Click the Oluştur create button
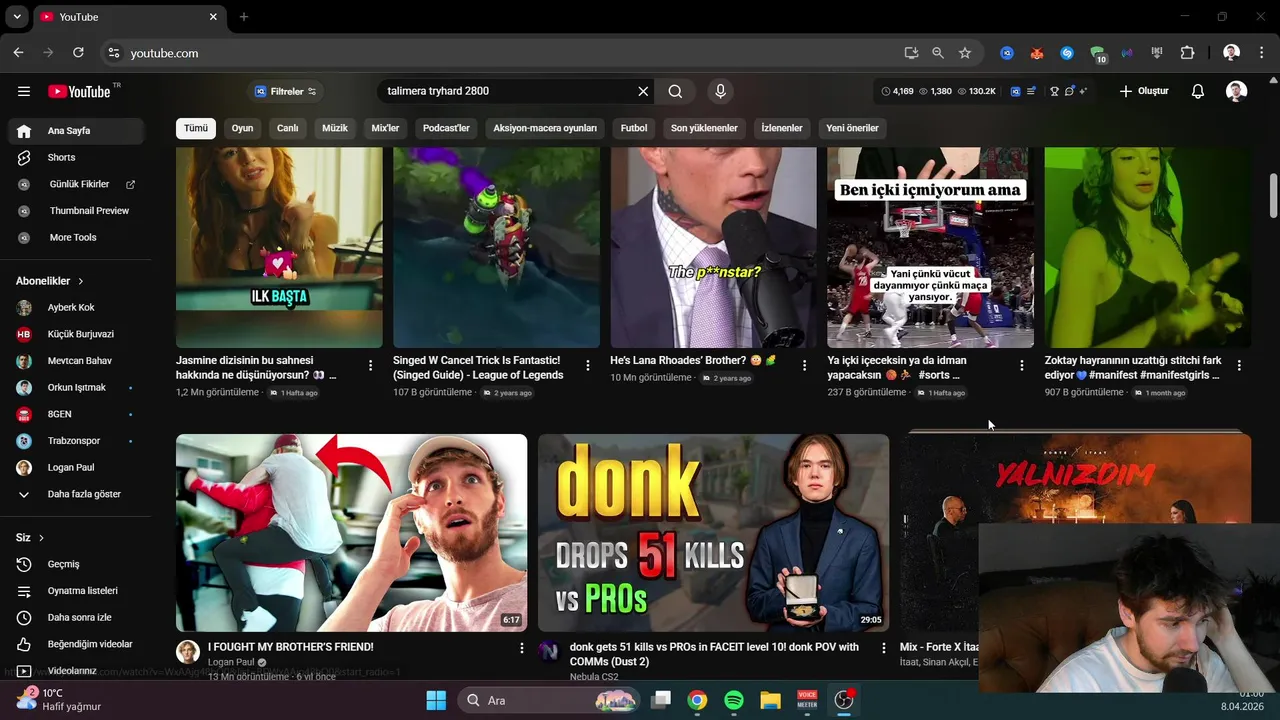Viewport: 1280px width, 720px height. pos(1144,91)
